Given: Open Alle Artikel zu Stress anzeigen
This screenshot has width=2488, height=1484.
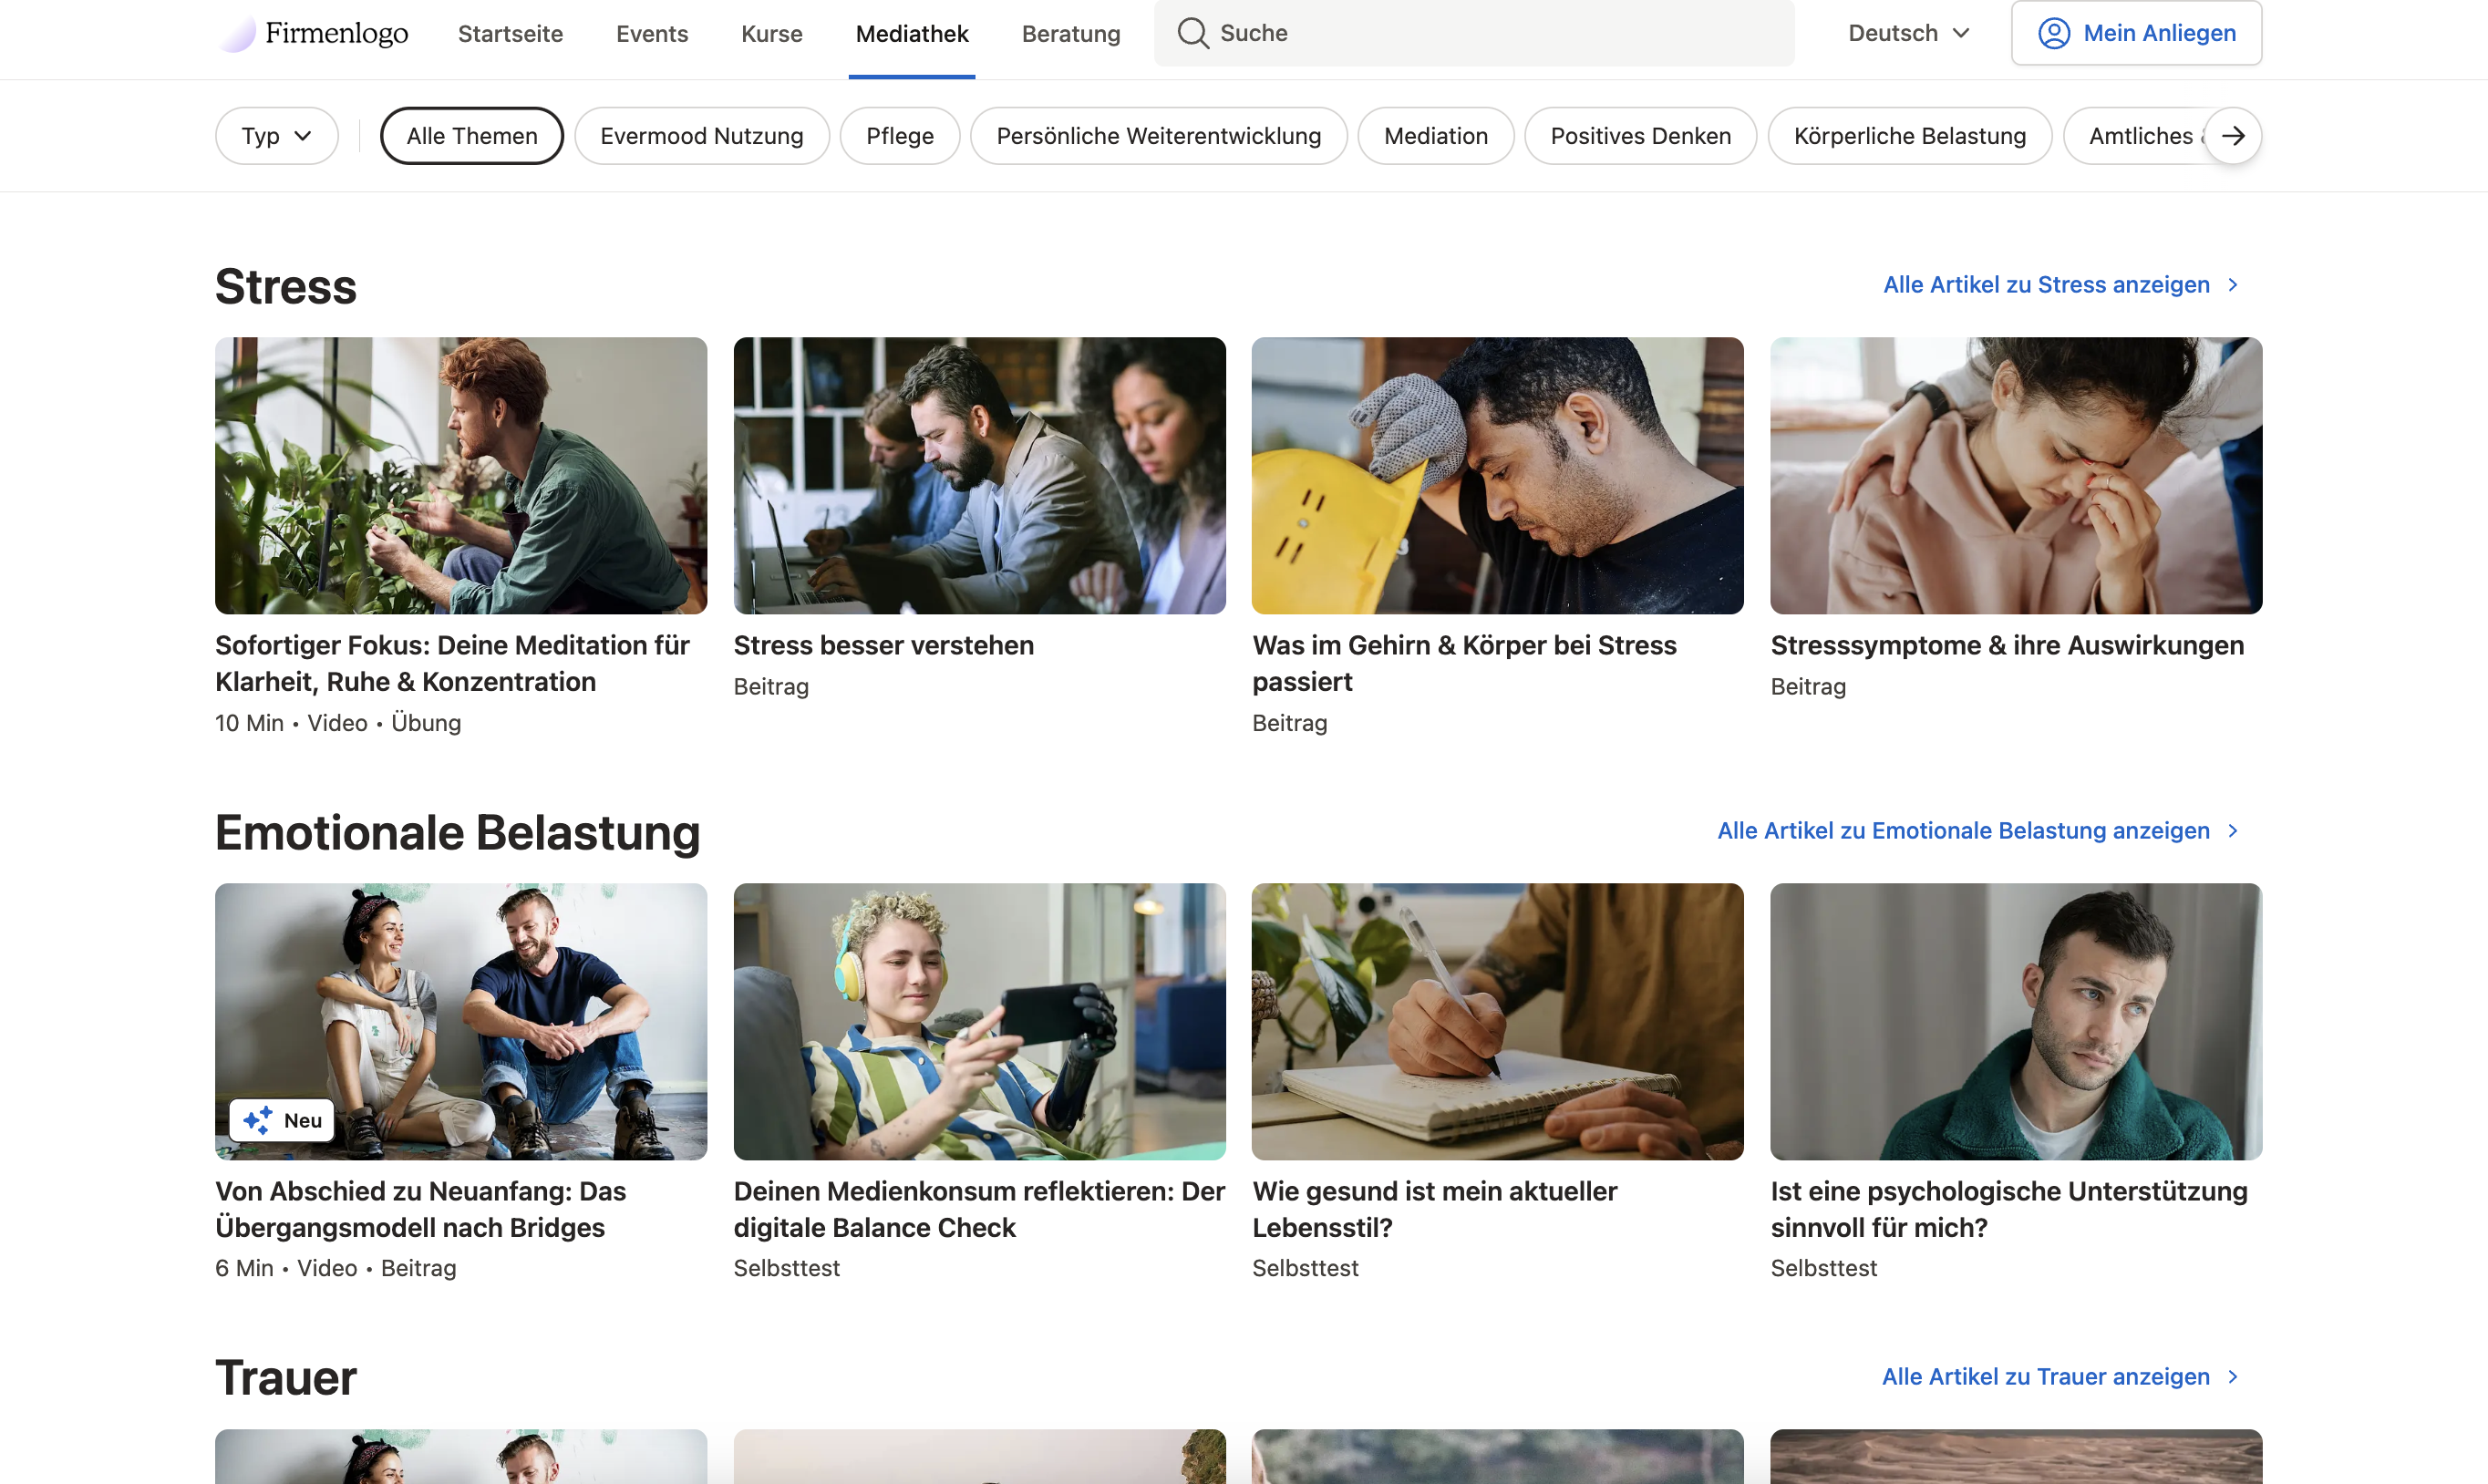Looking at the screenshot, I should (x=2045, y=285).
